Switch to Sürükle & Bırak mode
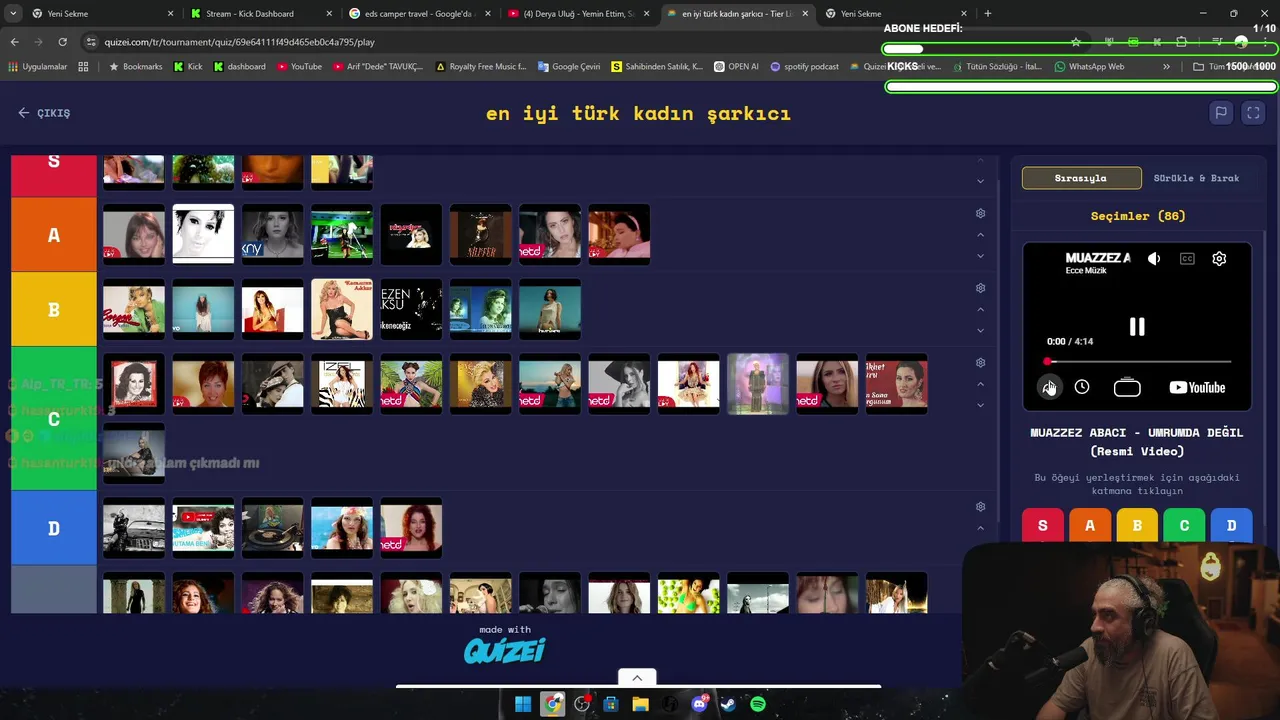The image size is (1280, 720). (1196, 178)
